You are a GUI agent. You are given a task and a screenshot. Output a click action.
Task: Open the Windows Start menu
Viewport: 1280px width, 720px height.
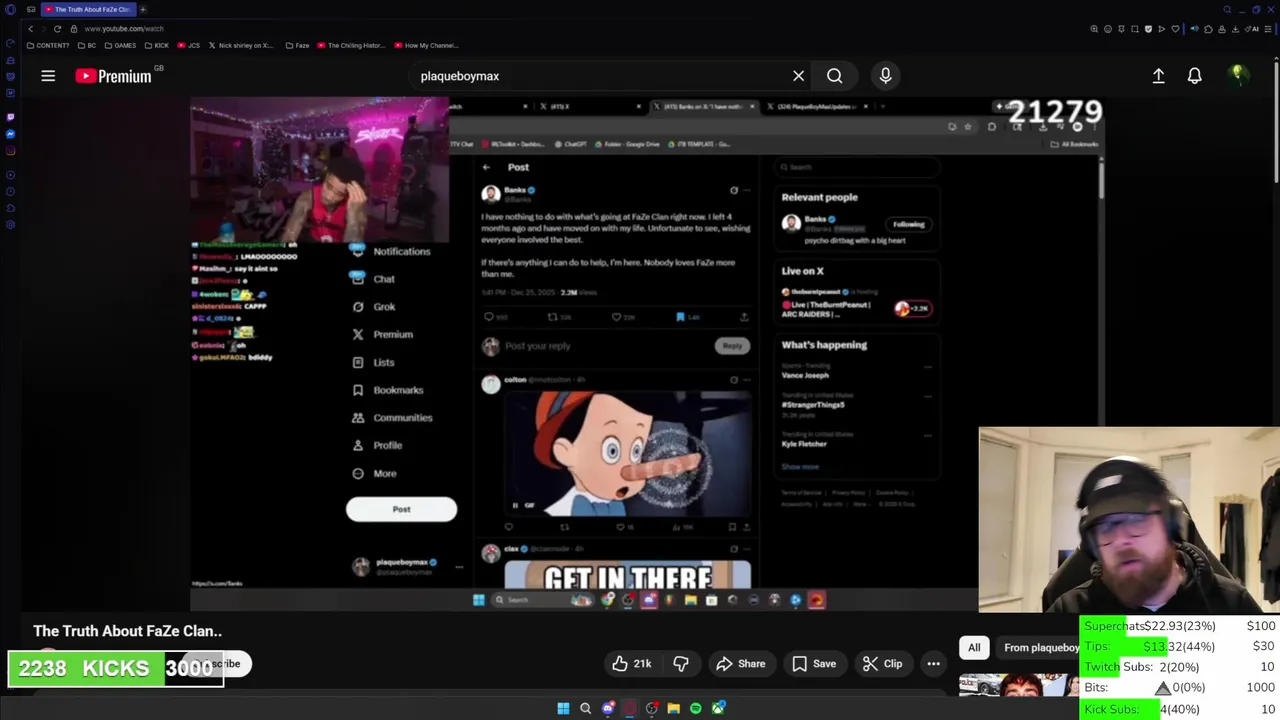[x=563, y=708]
